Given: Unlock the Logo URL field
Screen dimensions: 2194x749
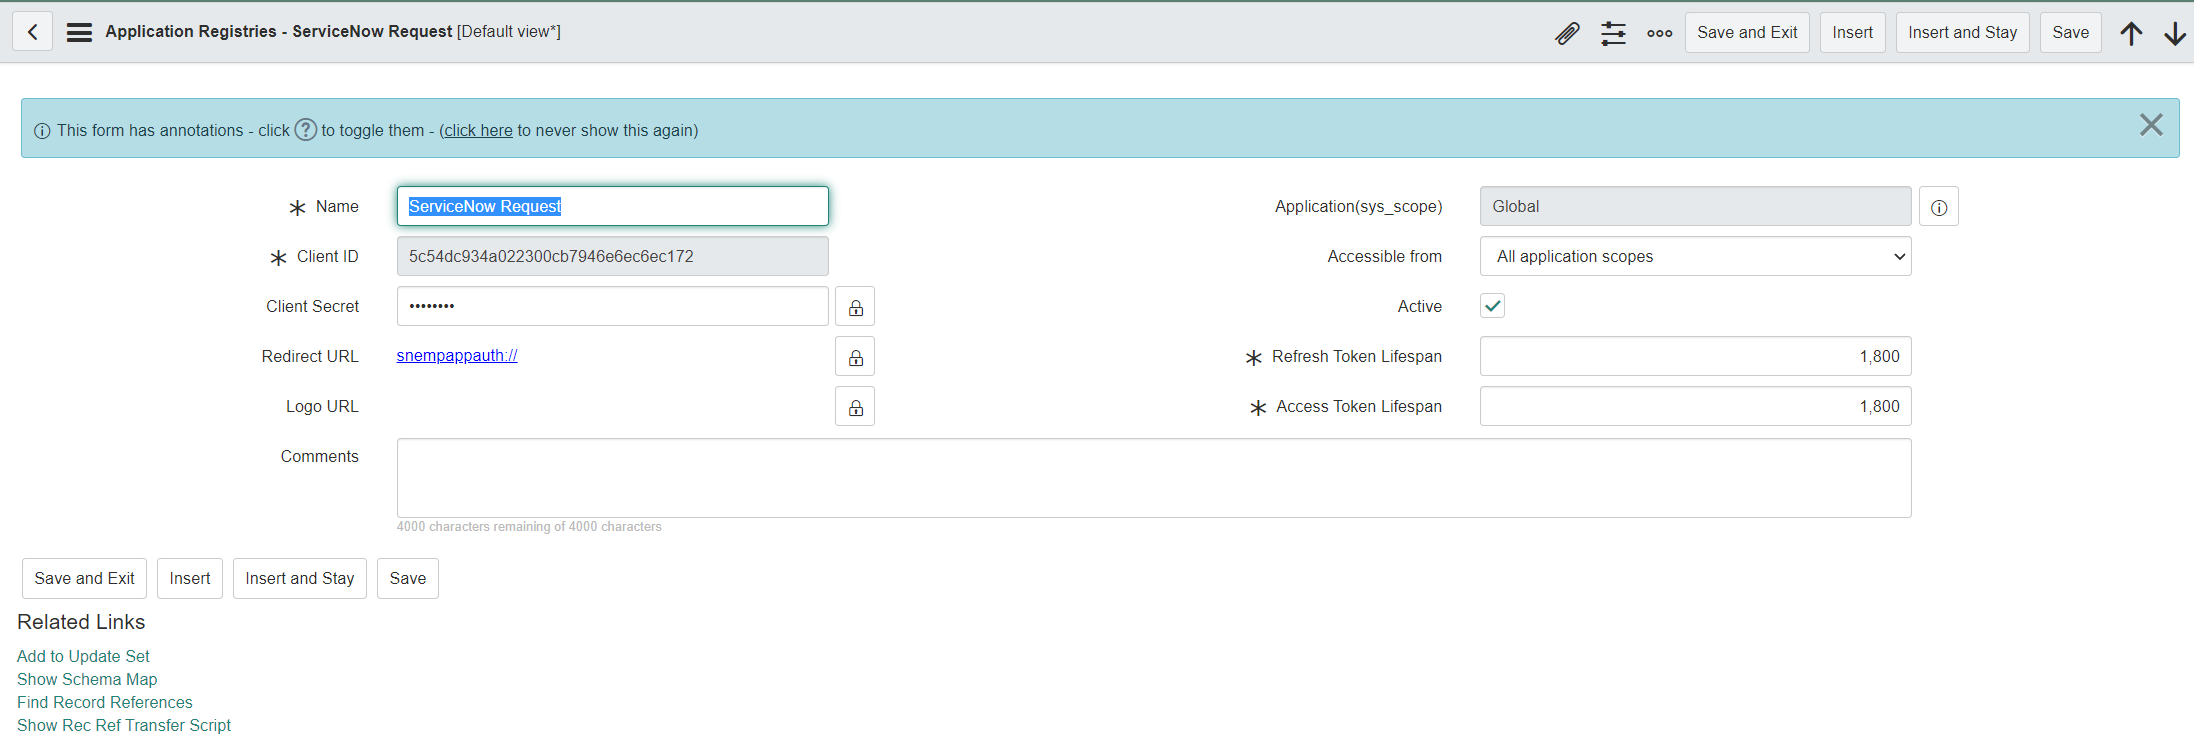Looking at the screenshot, I should point(855,406).
